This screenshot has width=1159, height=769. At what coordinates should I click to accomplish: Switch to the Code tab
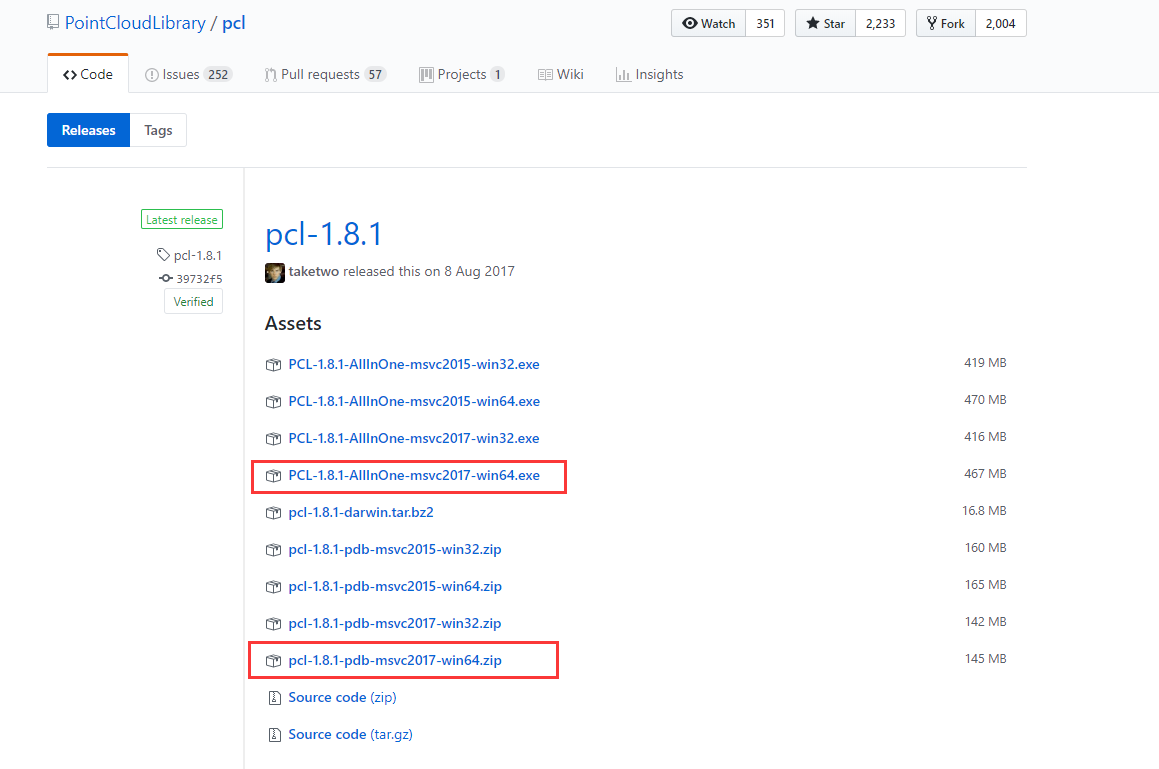(88, 75)
